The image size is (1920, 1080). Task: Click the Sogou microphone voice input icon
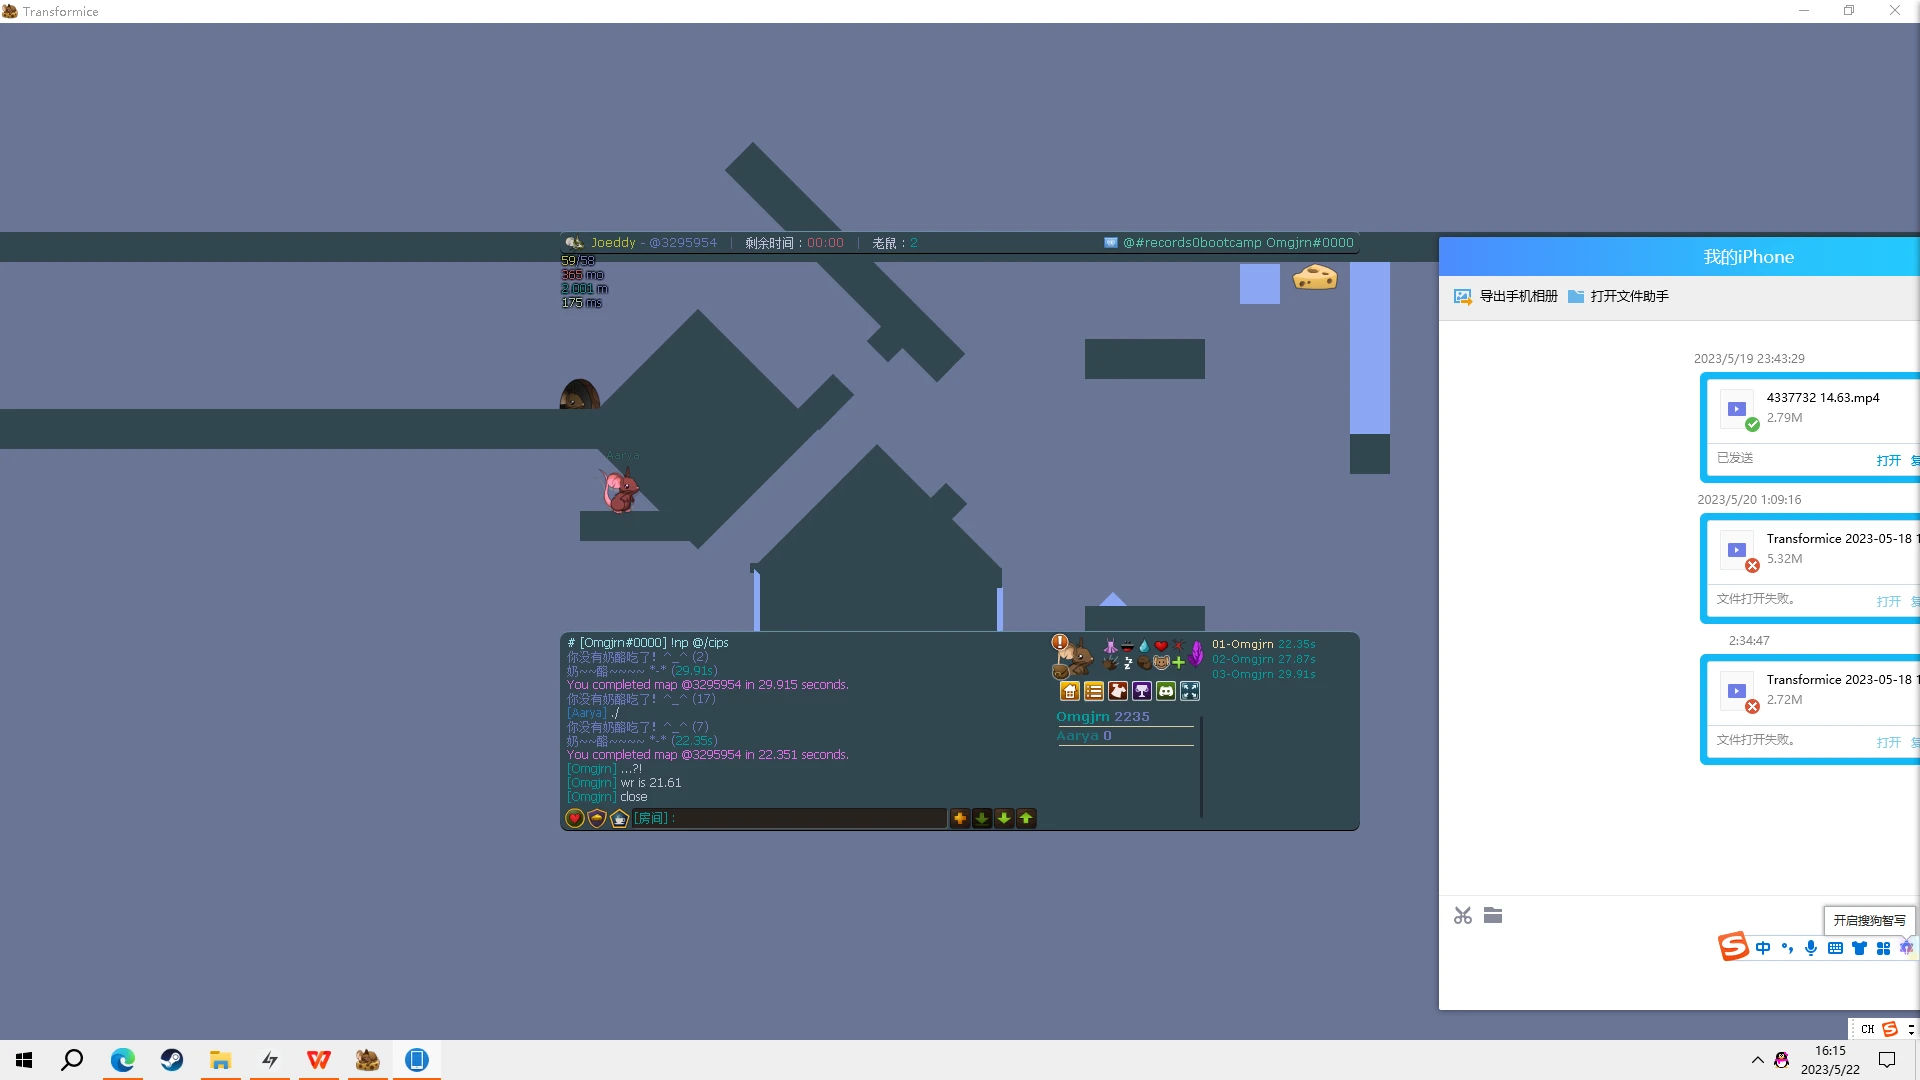pos(1811,948)
